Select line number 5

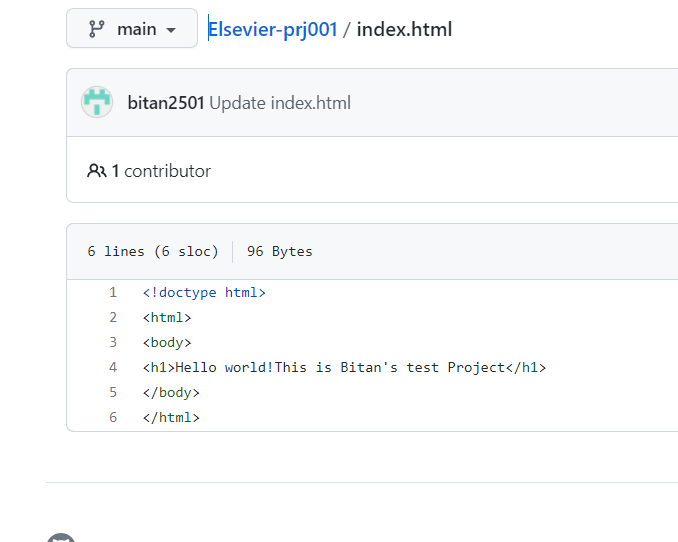(x=113, y=392)
